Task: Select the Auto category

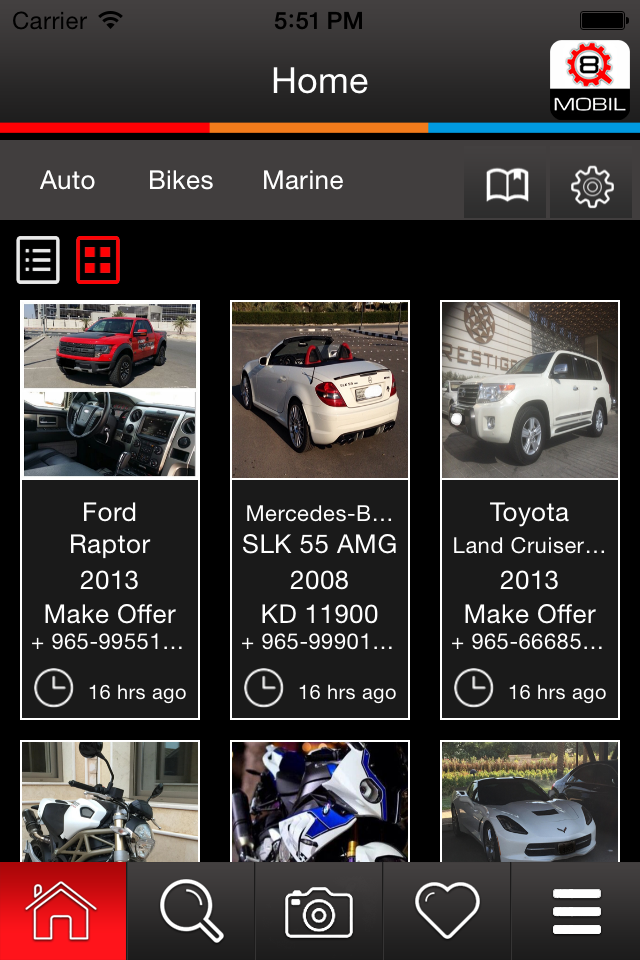Action: [67, 181]
